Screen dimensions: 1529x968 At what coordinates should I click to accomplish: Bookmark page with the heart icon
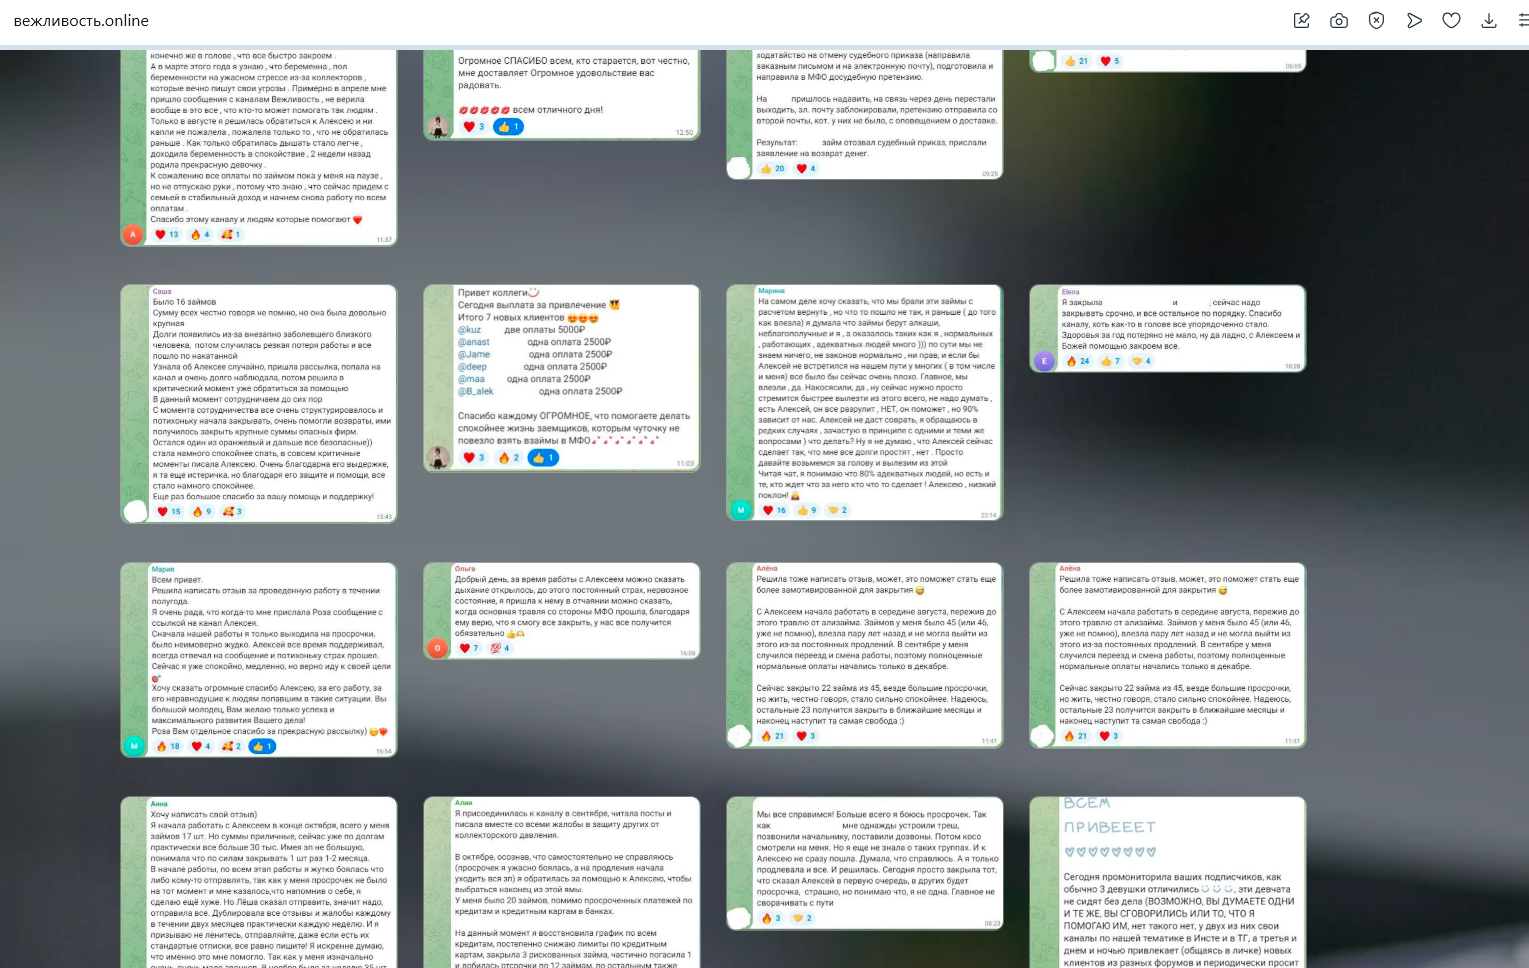point(1451,21)
